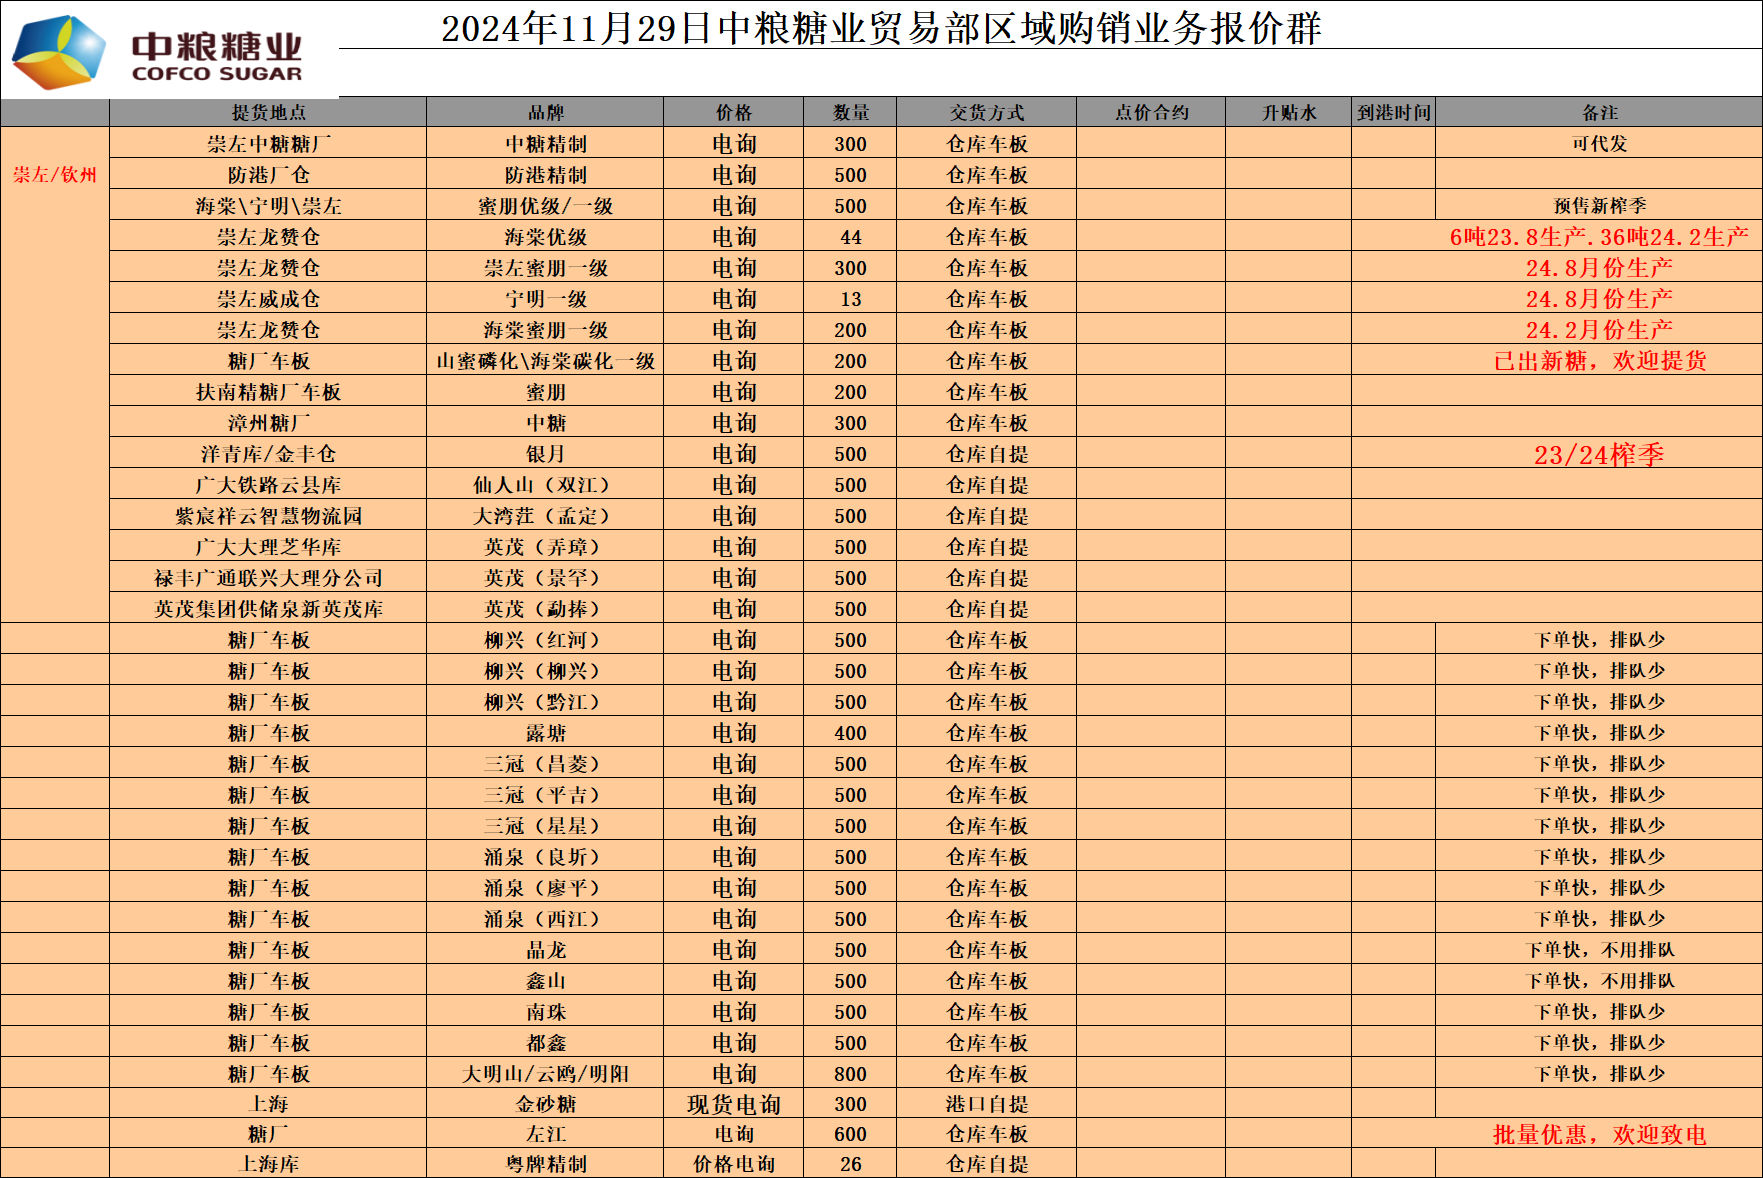Viewport: 1763px width, 1178px height.
Task: Click the 交货方式 column header
Action: [986, 113]
